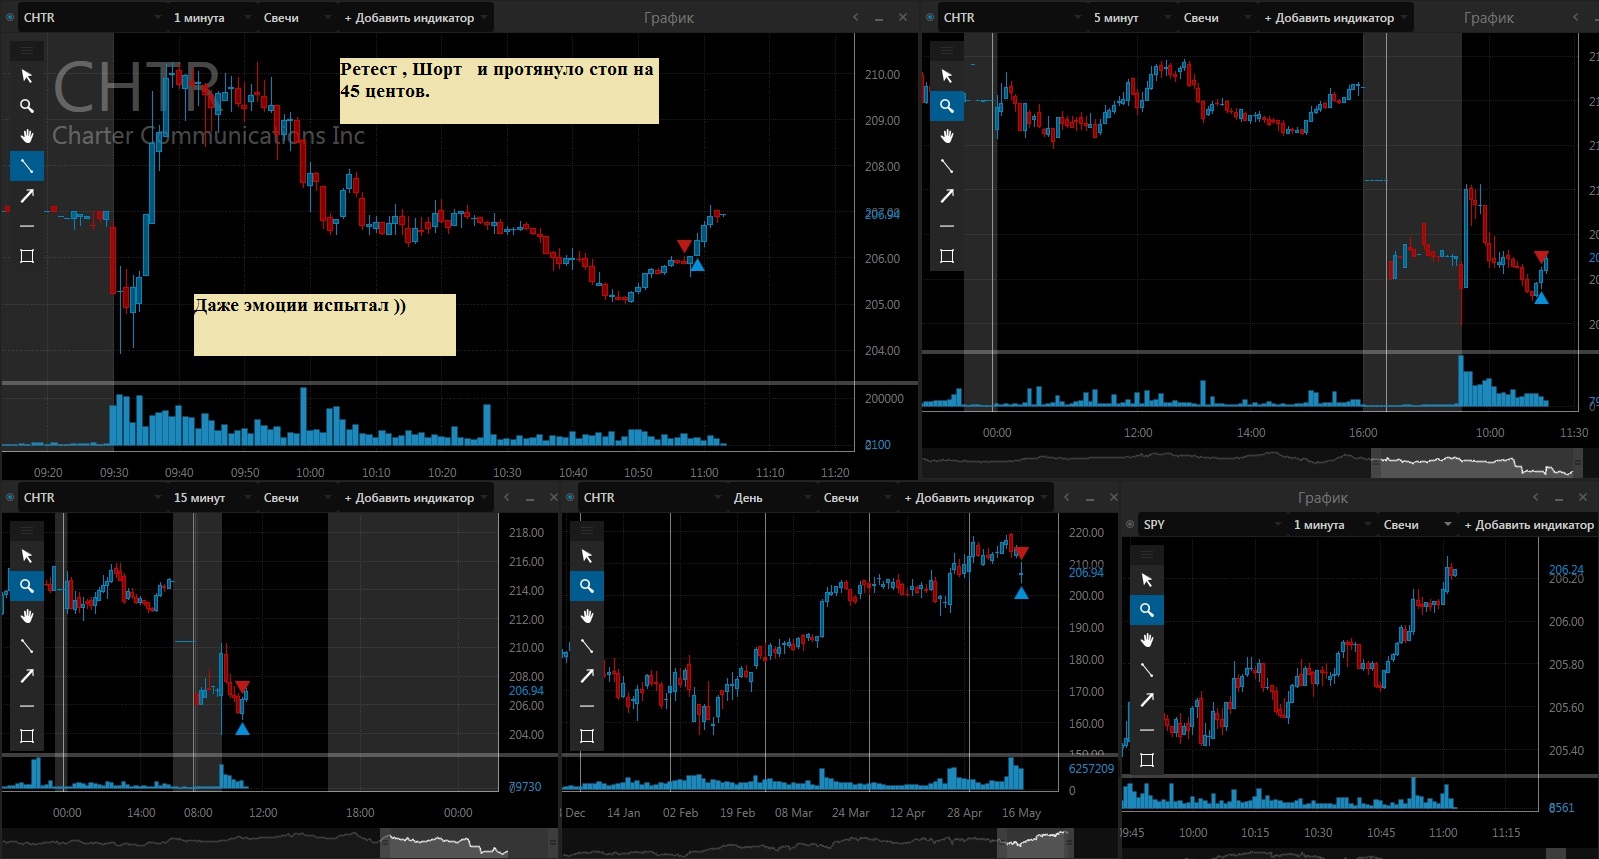Select zoom tool in CHTR 15 минут chart
This screenshot has height=859, width=1599.
click(x=27, y=586)
